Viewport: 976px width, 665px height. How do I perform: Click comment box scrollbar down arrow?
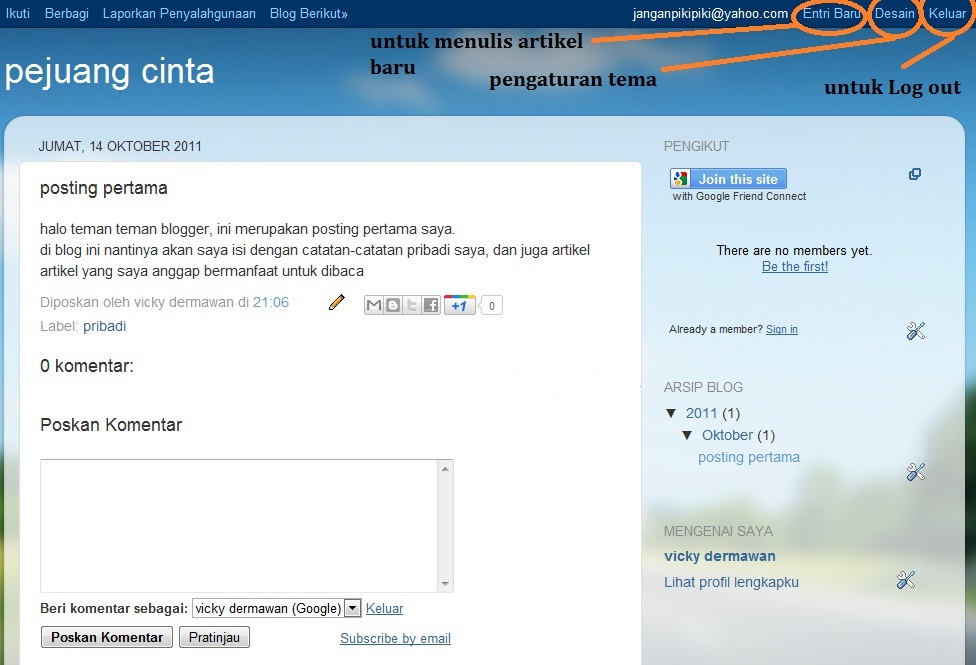[x=445, y=583]
